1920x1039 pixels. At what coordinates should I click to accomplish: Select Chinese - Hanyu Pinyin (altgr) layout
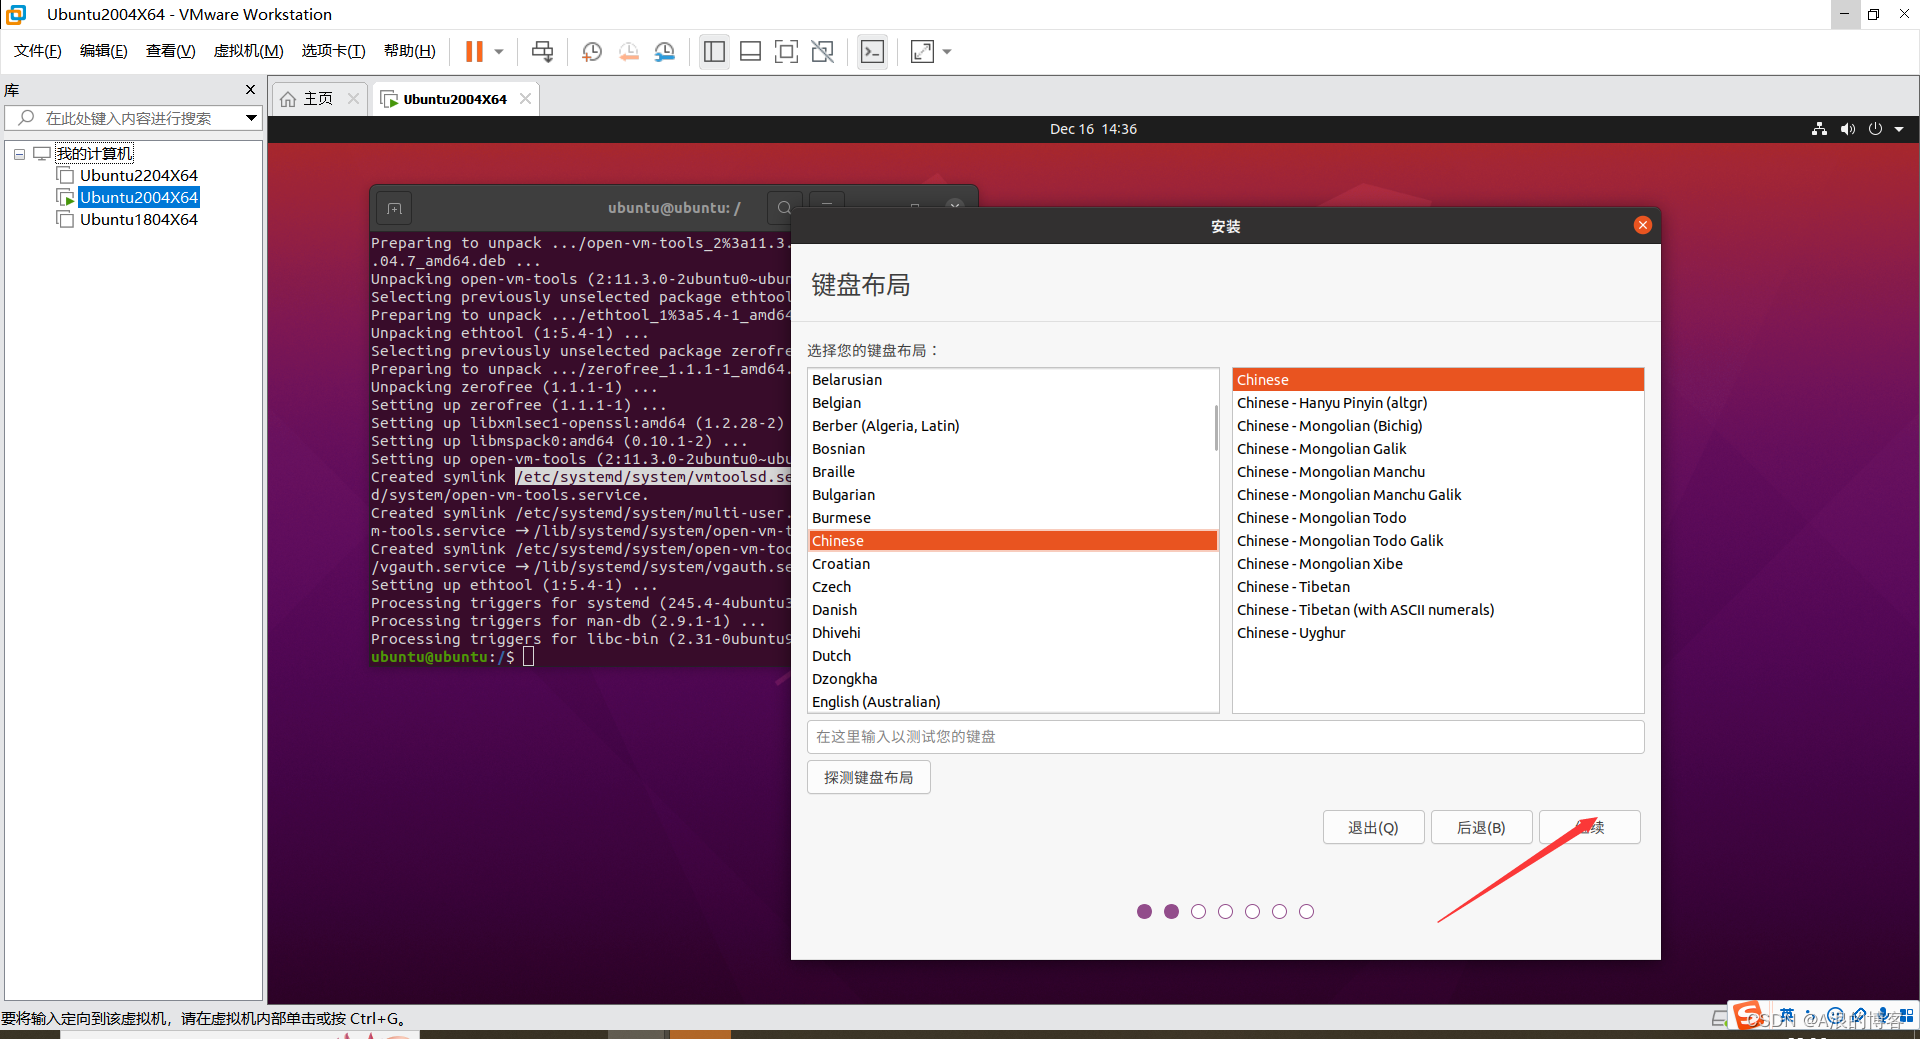(1331, 403)
